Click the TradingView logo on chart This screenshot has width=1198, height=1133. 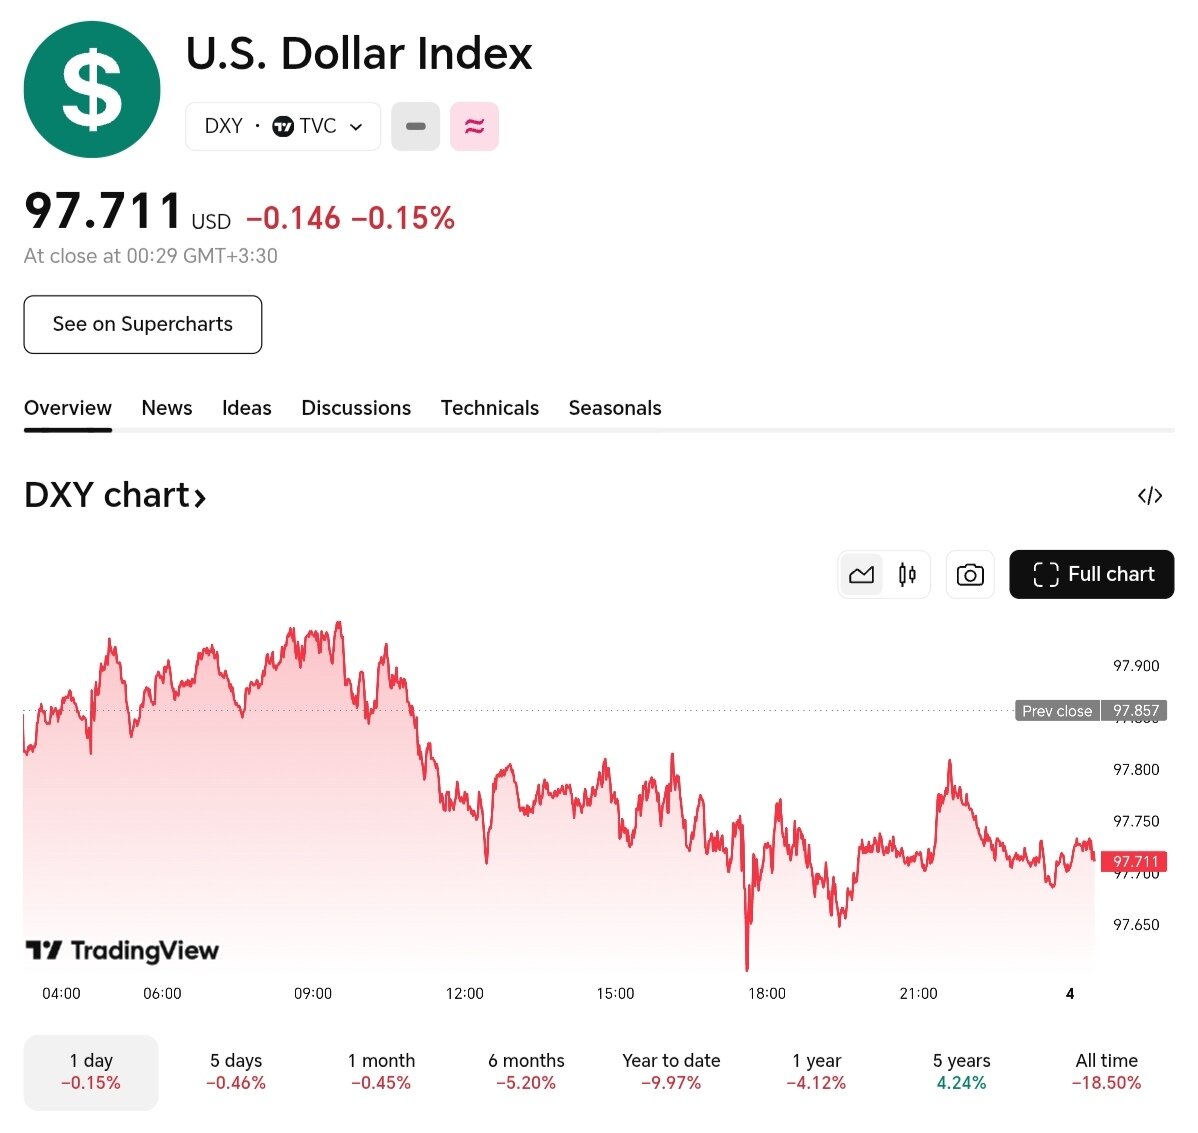[122, 950]
